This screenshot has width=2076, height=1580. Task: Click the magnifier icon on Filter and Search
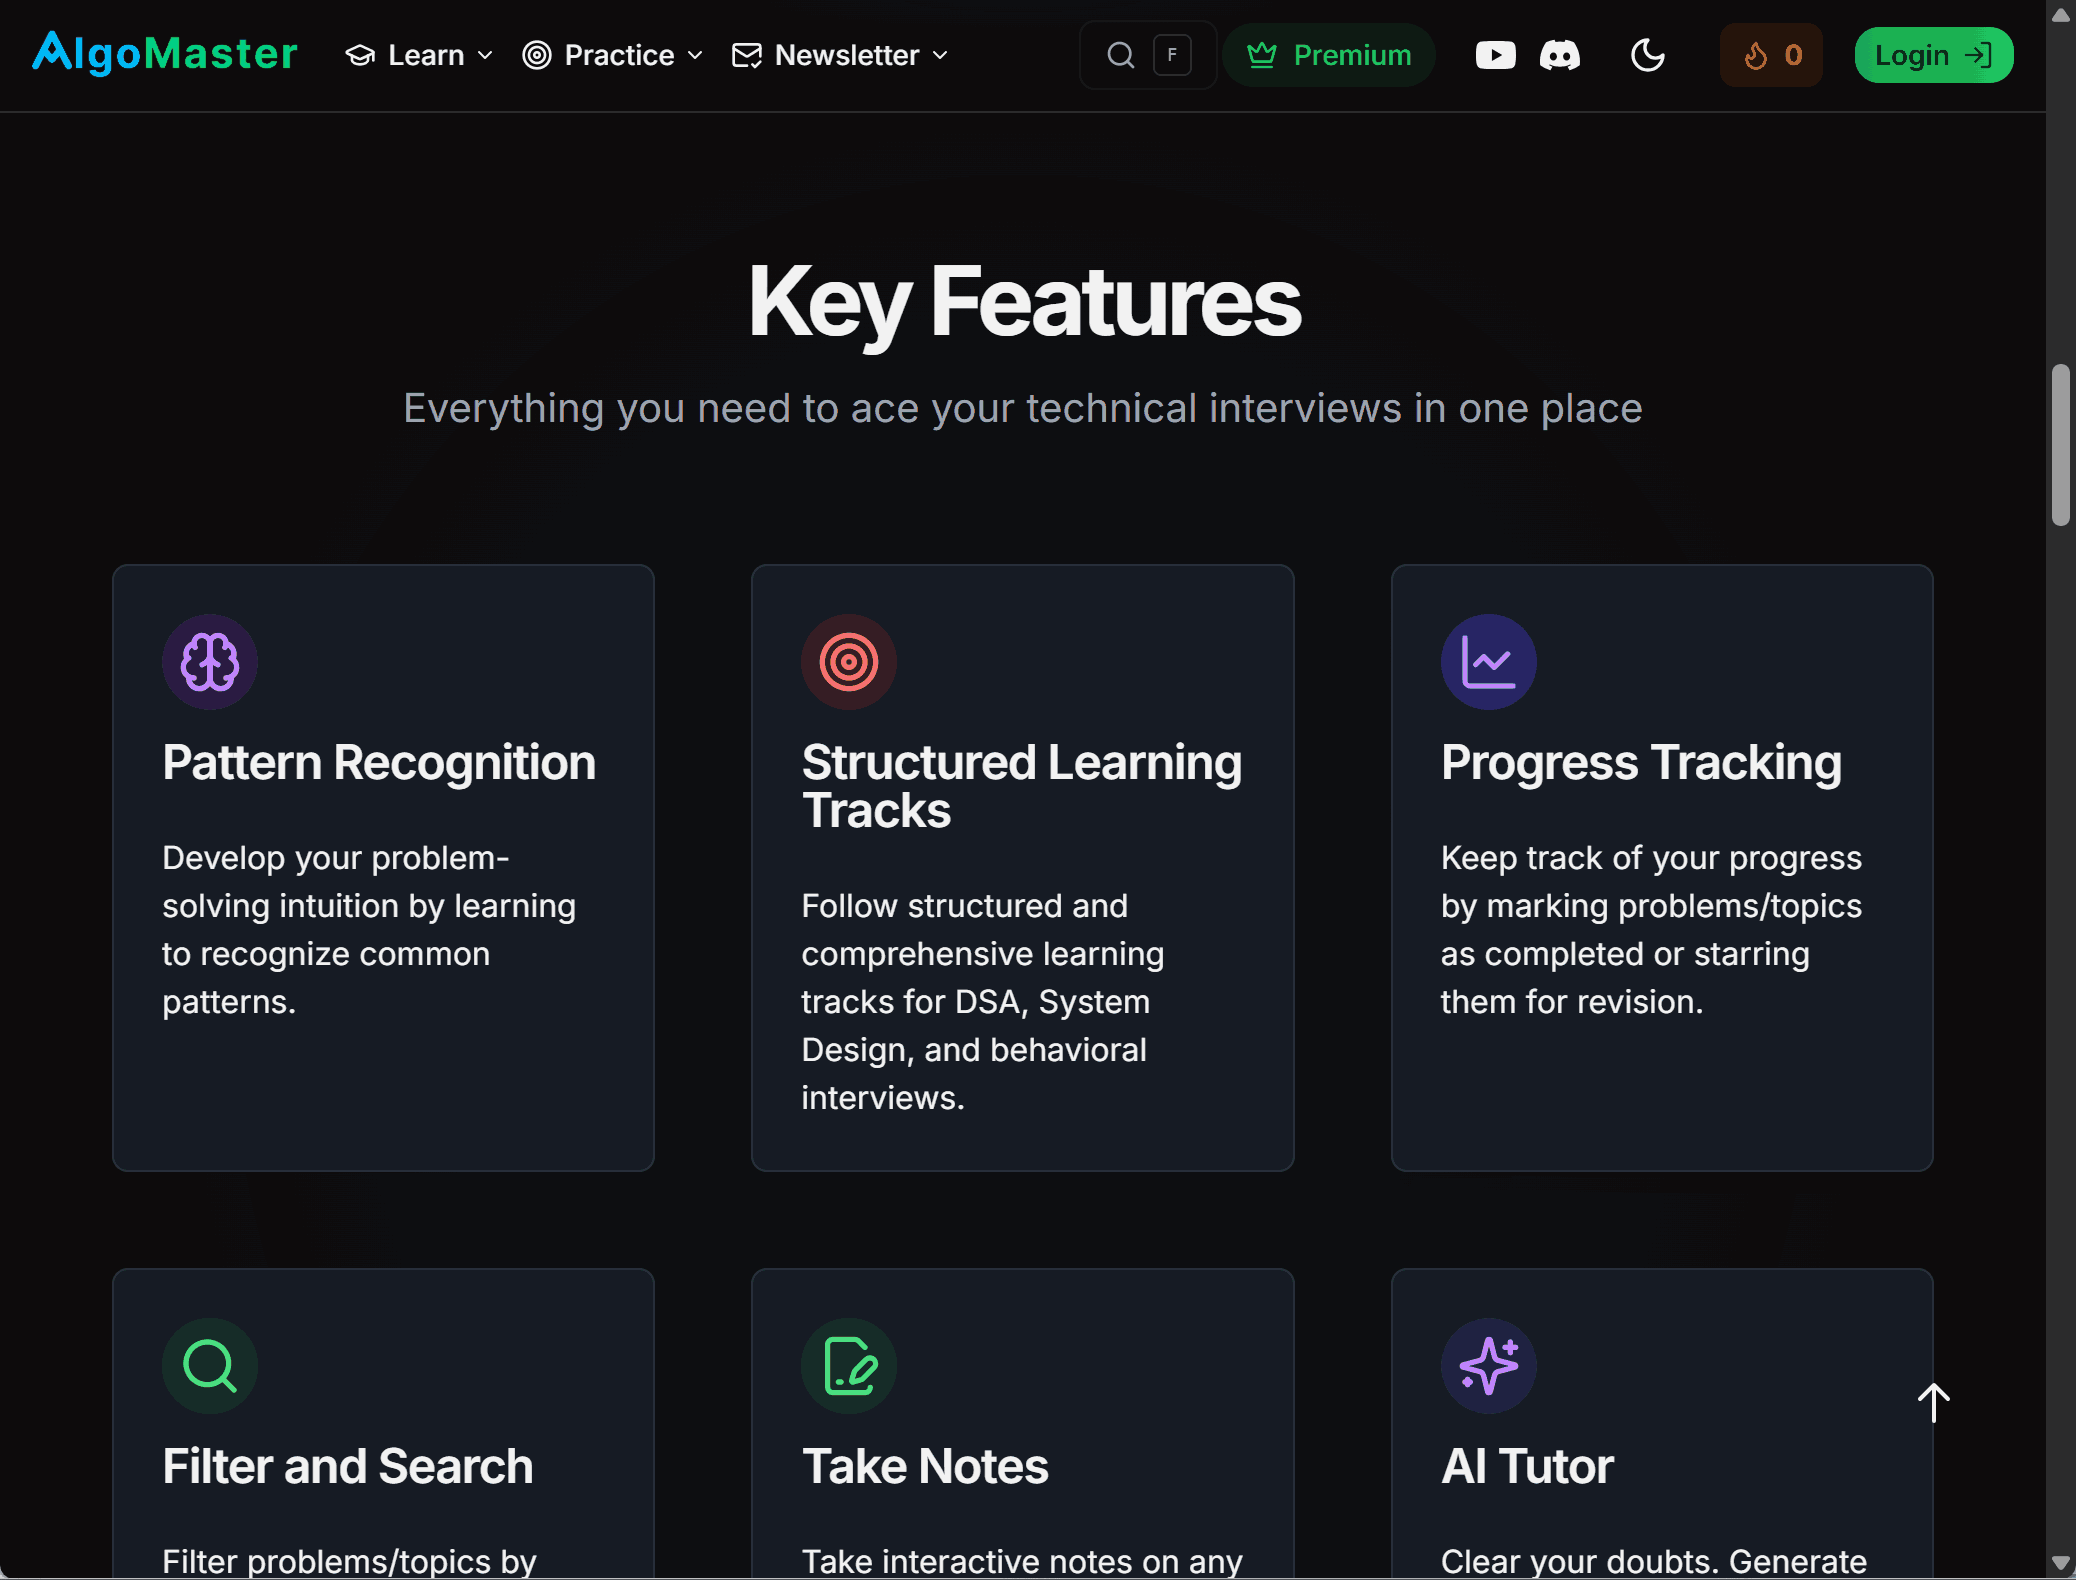click(x=210, y=1366)
